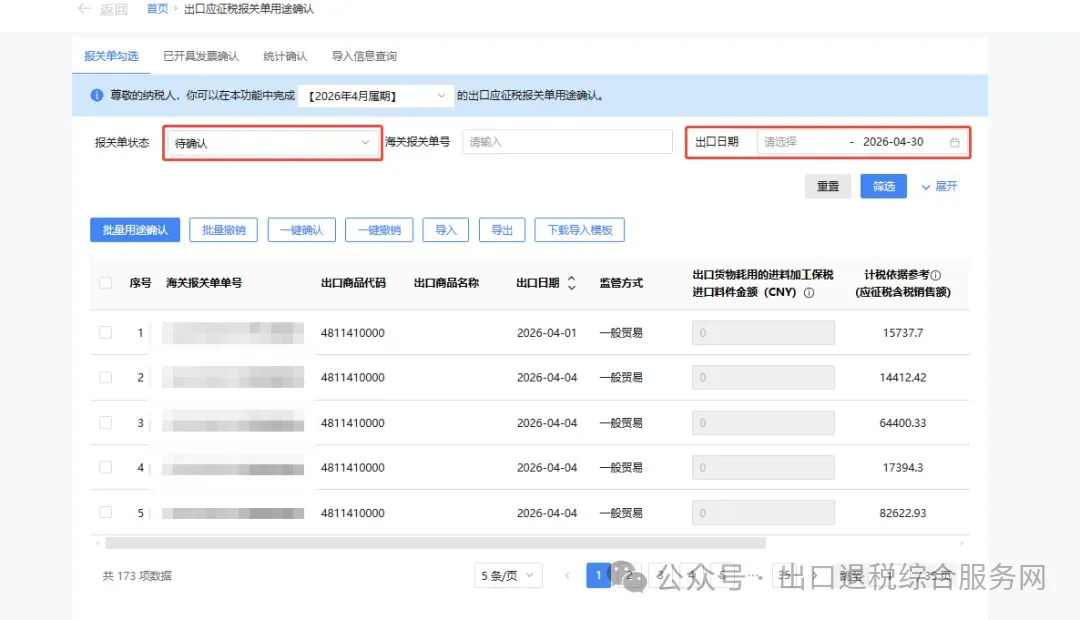Check the box for row 序号 3
Viewport: 1080px width, 620px height.
(105, 422)
